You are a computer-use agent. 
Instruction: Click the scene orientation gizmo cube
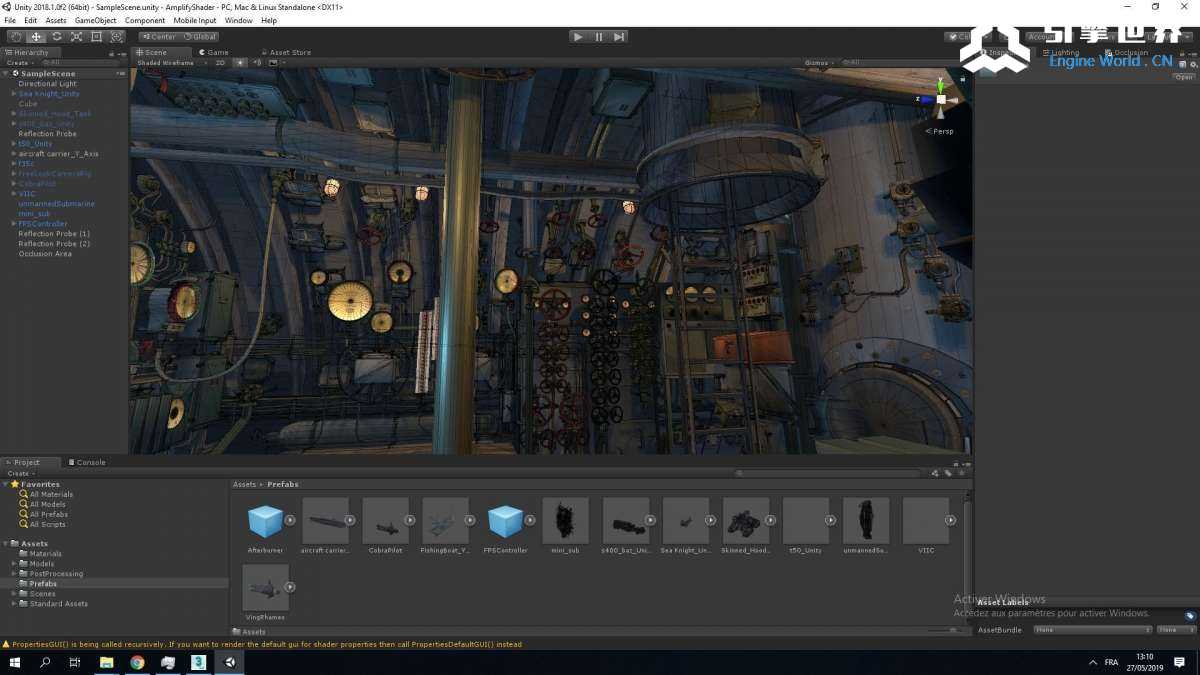coord(941,99)
